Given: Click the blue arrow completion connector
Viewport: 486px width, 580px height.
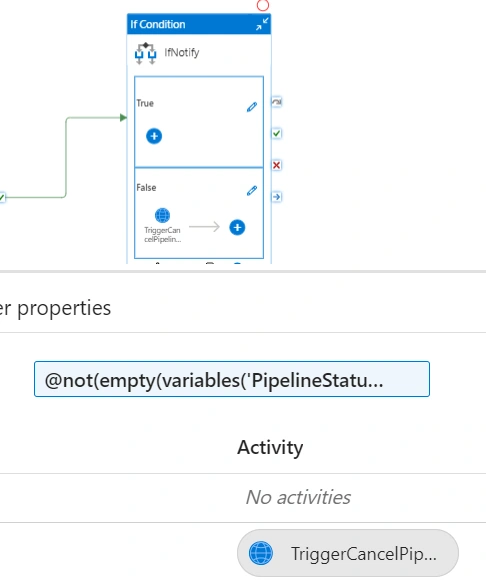Looking at the screenshot, I should click(277, 197).
